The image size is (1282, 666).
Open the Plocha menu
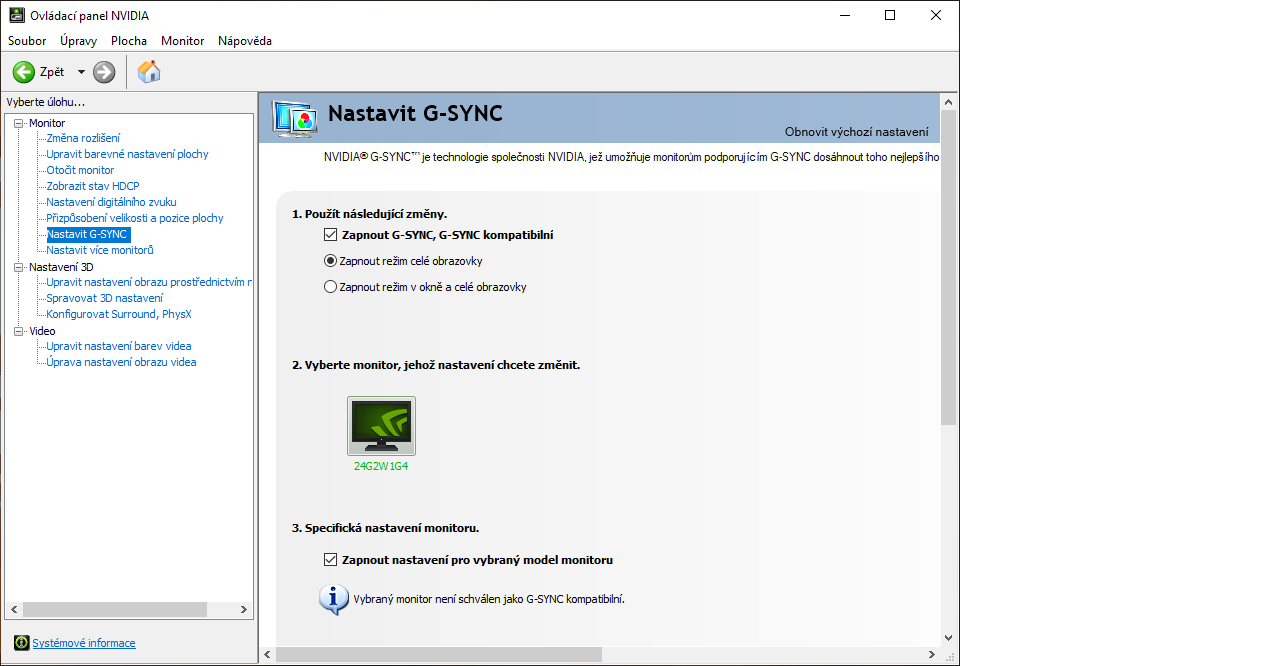(x=129, y=41)
